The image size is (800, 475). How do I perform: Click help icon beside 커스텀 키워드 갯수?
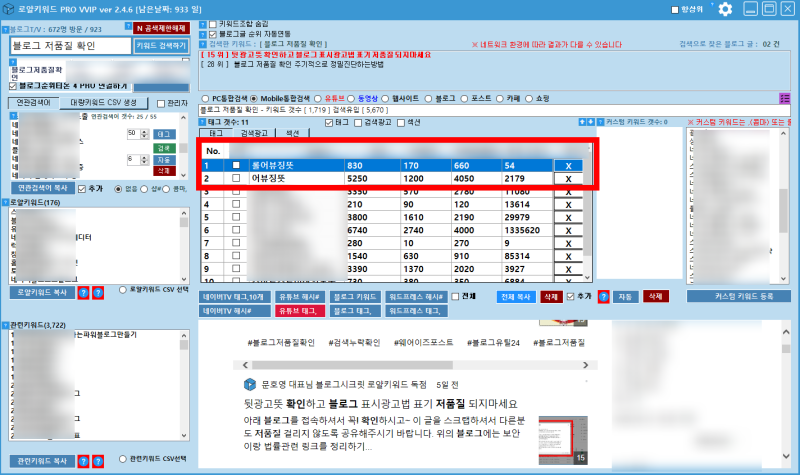click(x=601, y=122)
